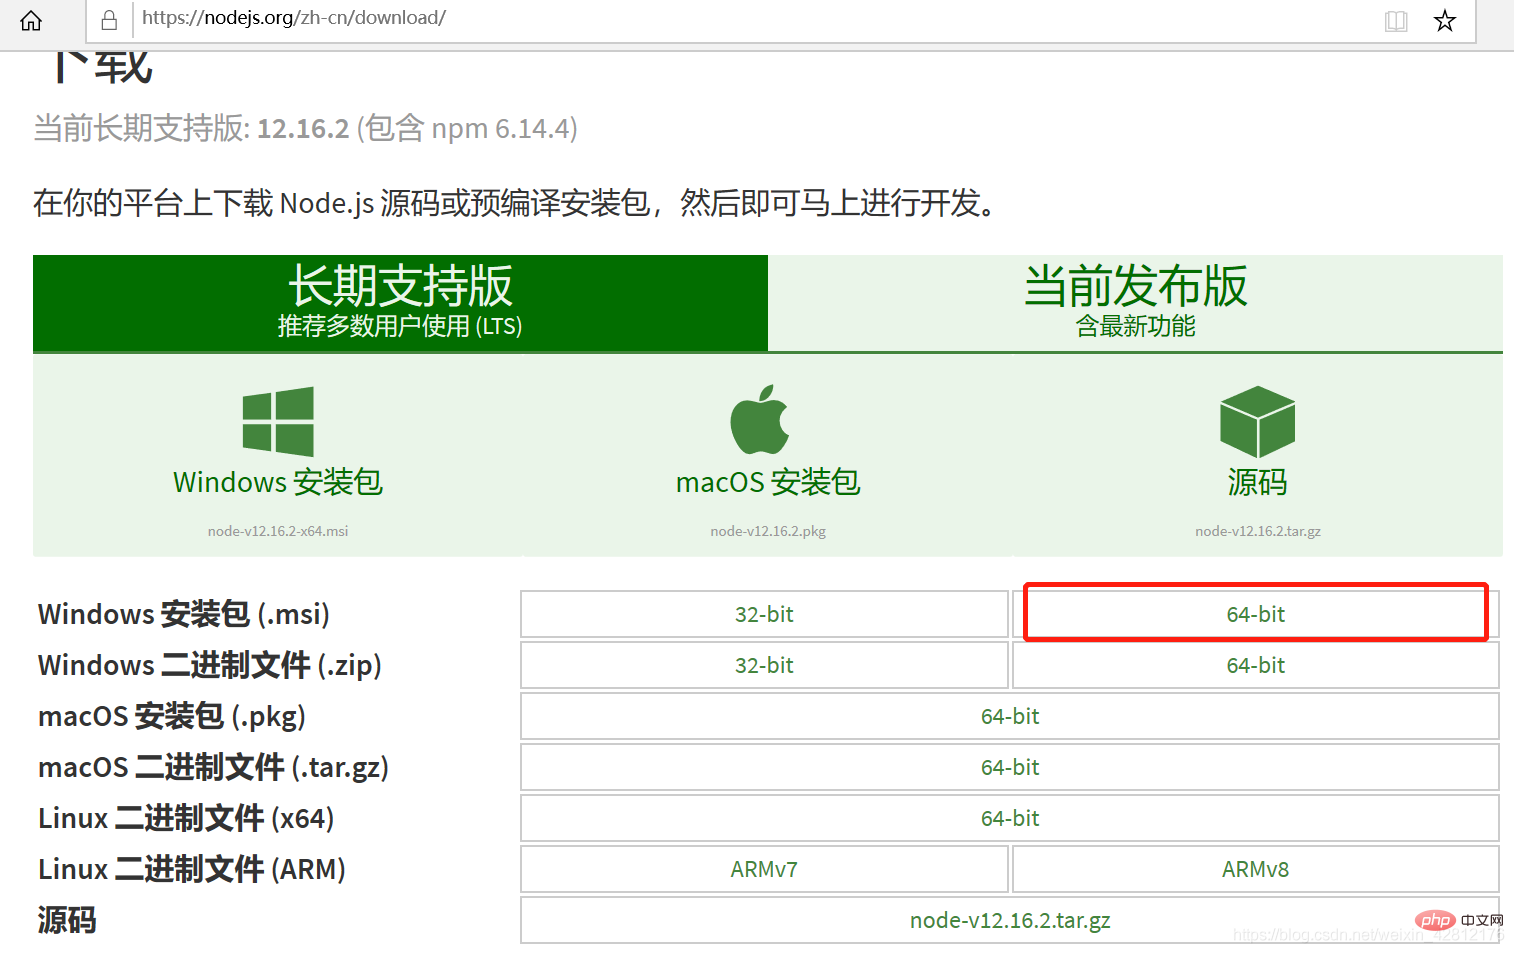Select the Apple logo macOS installer icon
The width and height of the screenshot is (1514, 953).
(x=760, y=419)
